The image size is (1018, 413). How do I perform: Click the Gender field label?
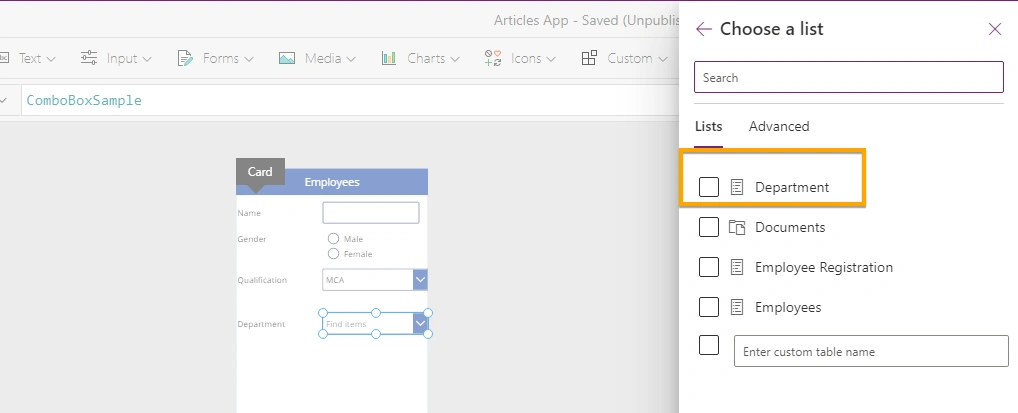(x=252, y=239)
